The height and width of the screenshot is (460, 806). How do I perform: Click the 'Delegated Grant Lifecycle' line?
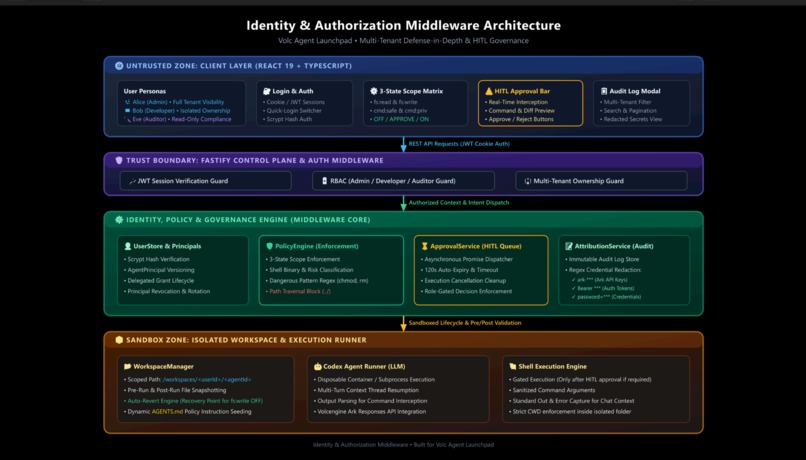(159, 281)
